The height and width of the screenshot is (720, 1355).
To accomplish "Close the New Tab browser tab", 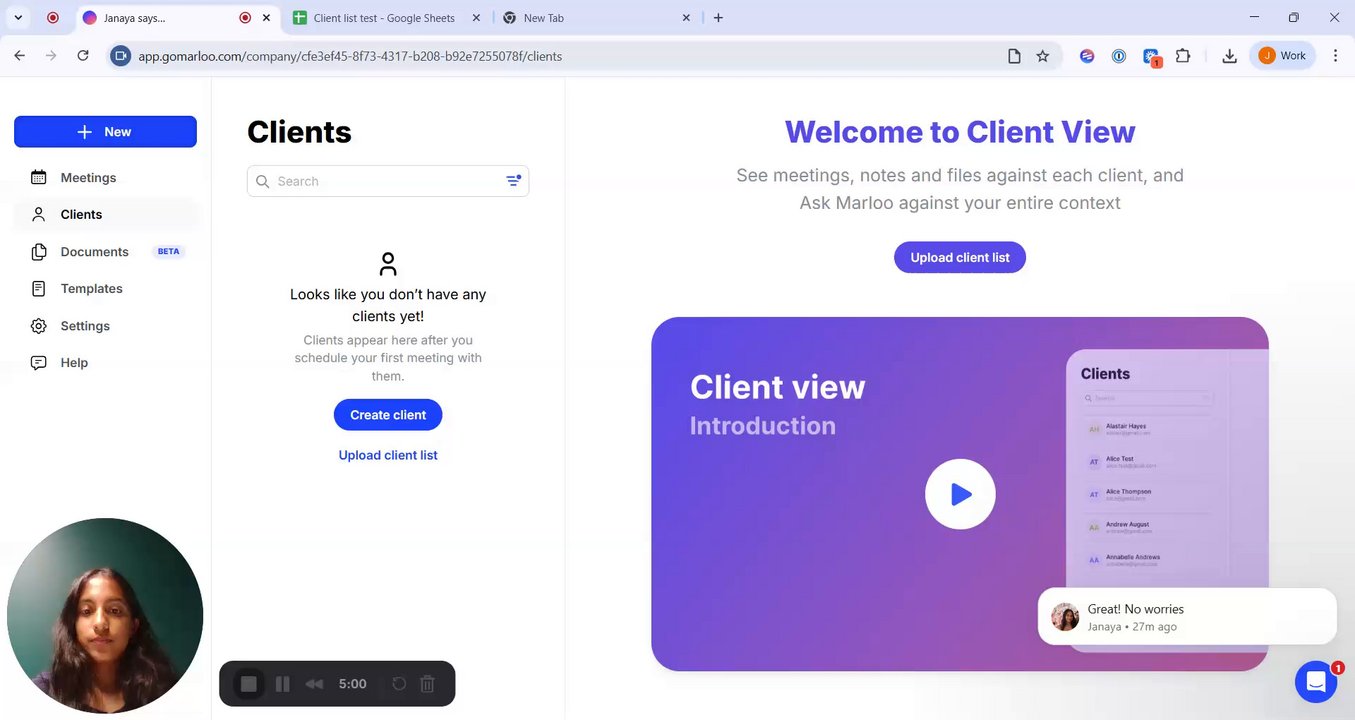I will (686, 18).
